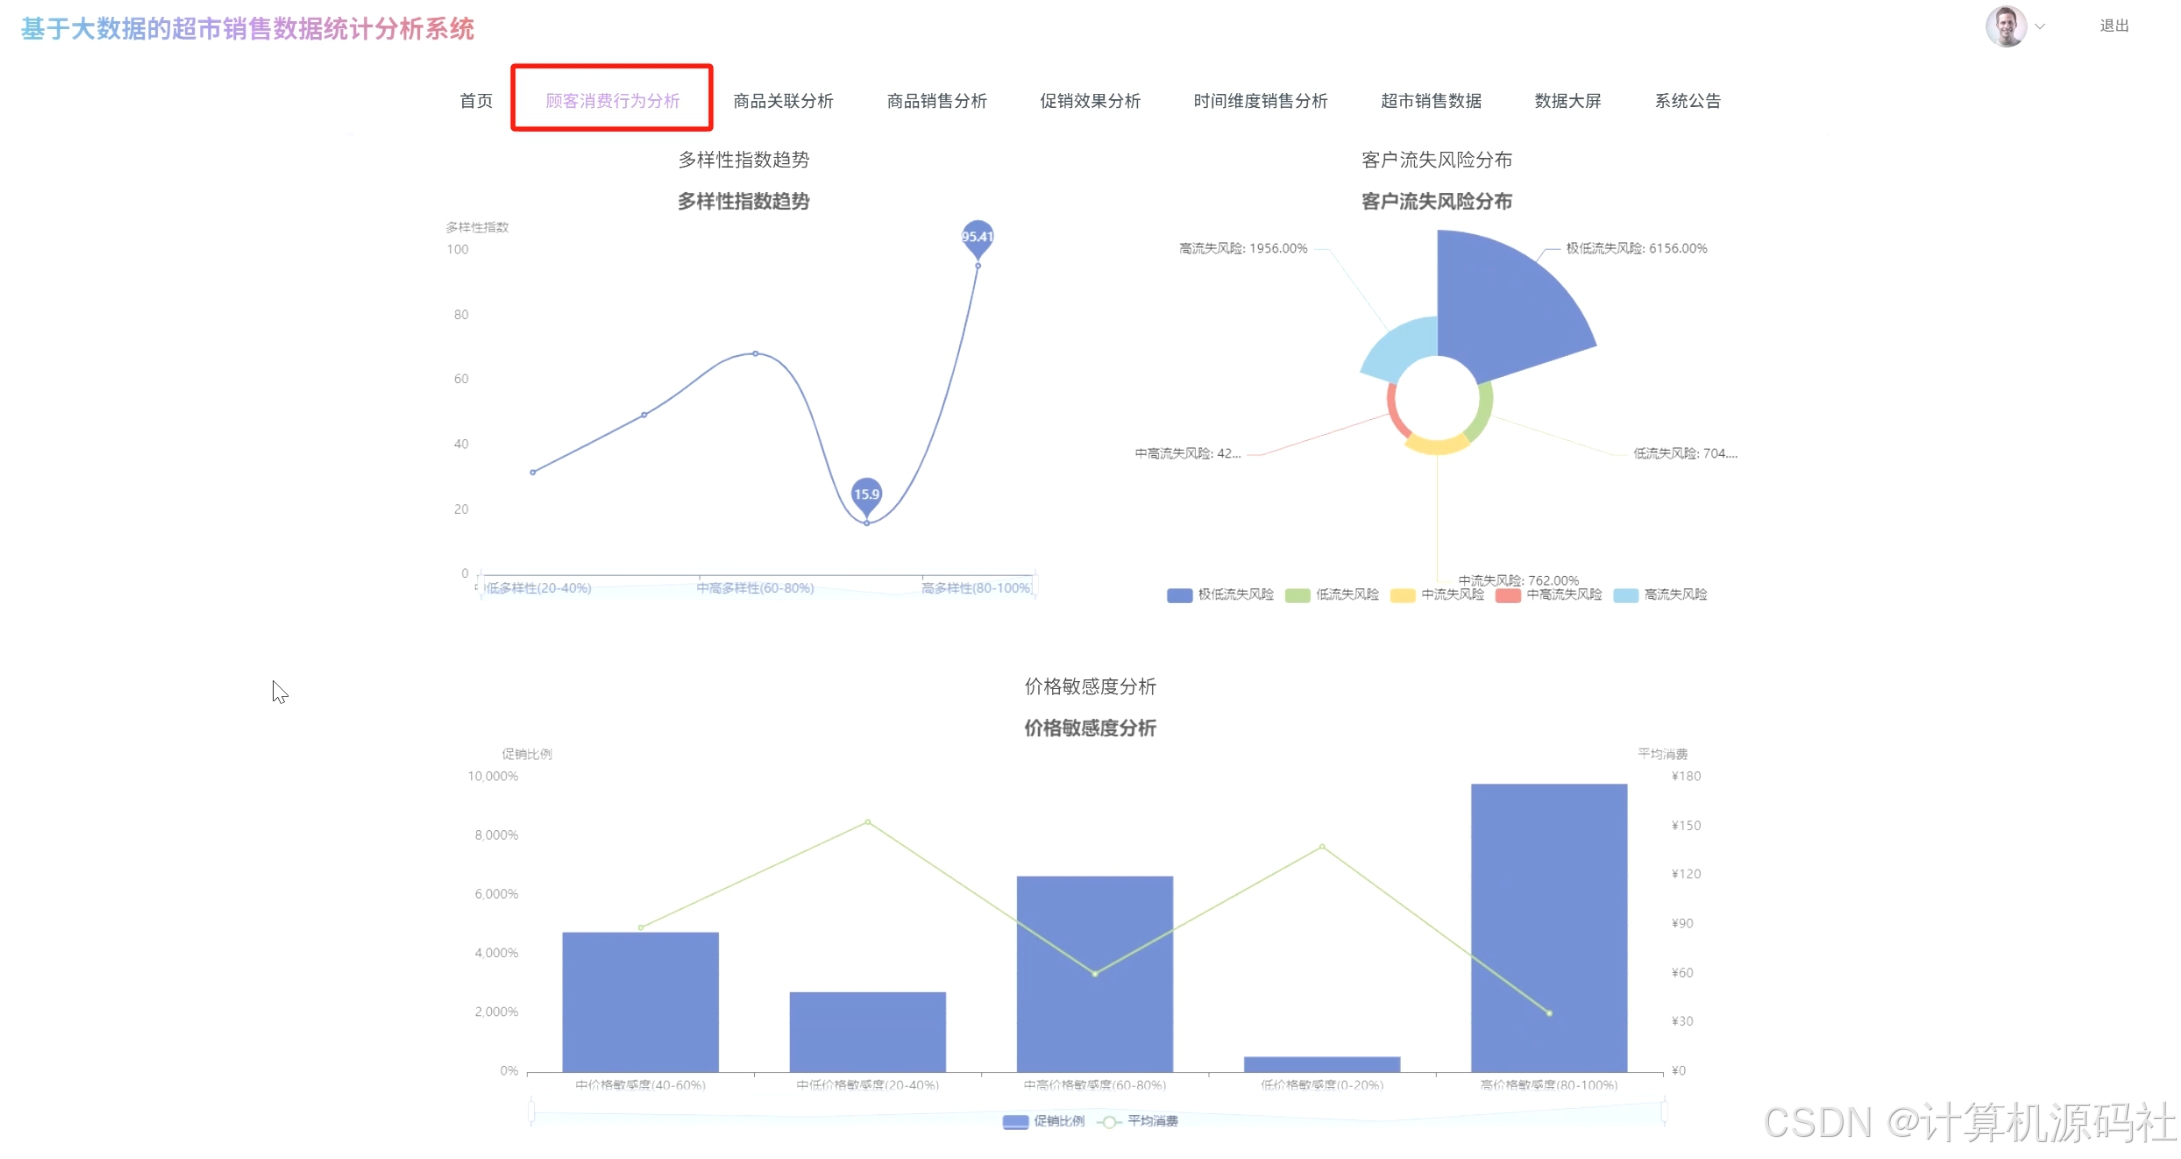Screen dimensions: 2181x1159
Task: Click axis label 中高多样性(60-80%)
Action: click(755, 588)
